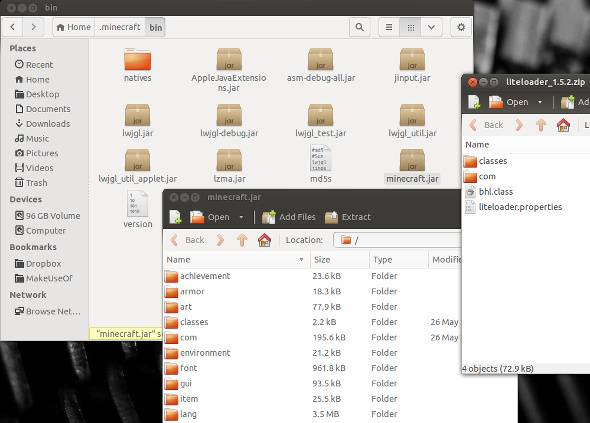Select the minecraft.jar file icon
Viewport: 590px width, 423px height.
[412, 160]
